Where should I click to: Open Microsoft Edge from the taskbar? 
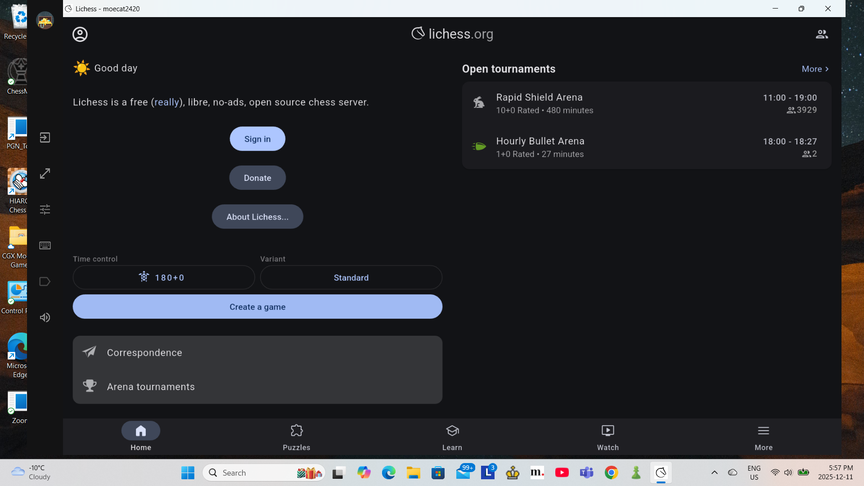coord(388,473)
